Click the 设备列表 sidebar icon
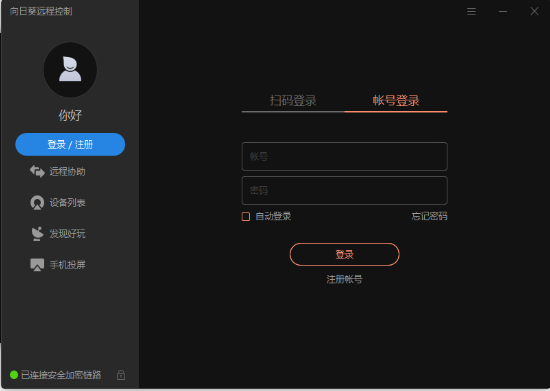 point(37,203)
